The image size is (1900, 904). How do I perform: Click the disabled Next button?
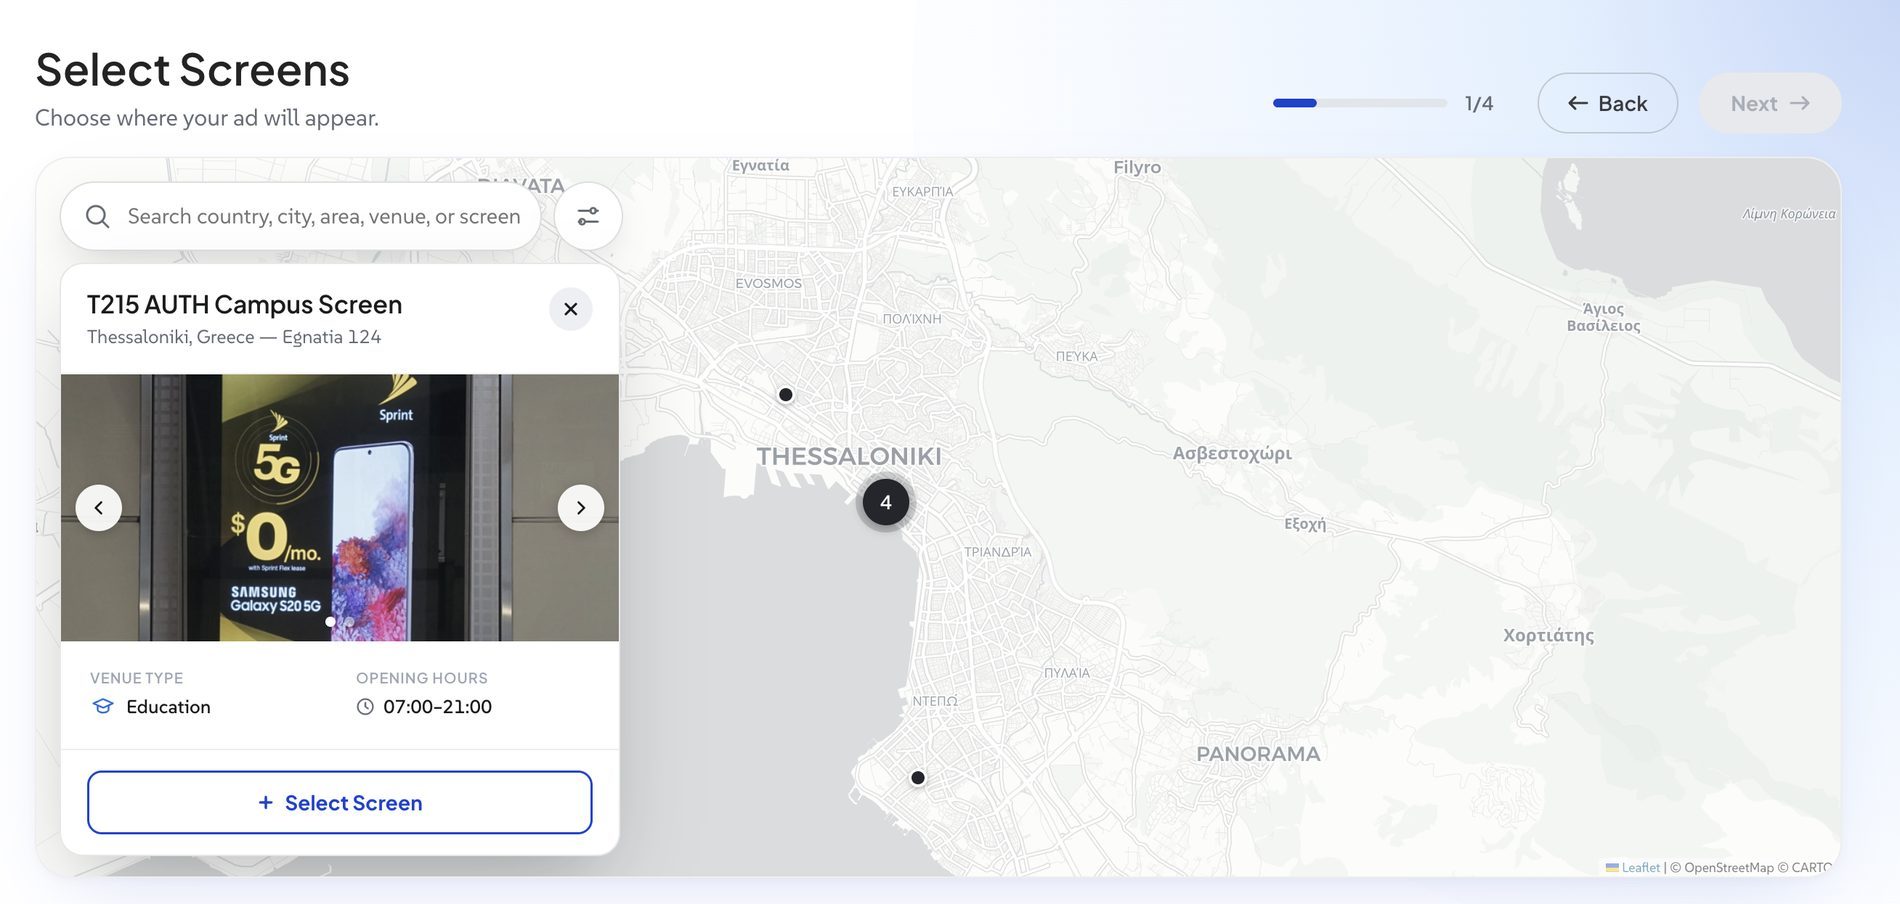1770,103
